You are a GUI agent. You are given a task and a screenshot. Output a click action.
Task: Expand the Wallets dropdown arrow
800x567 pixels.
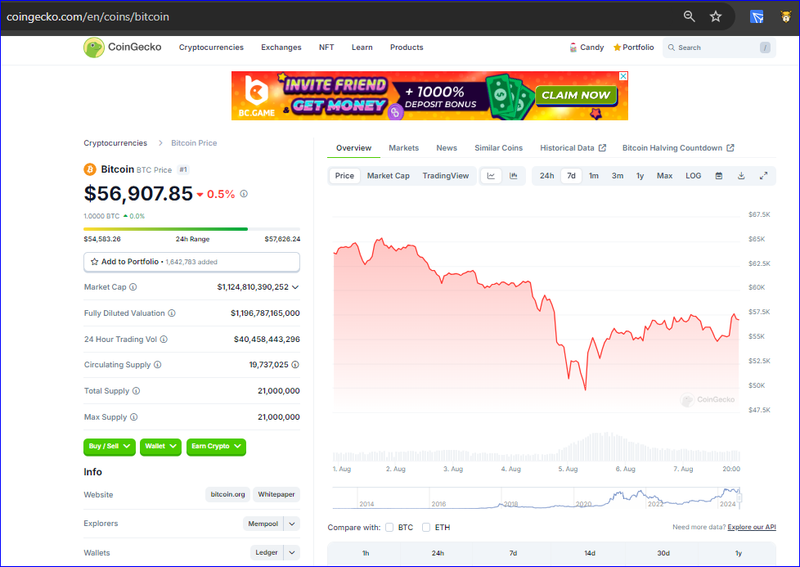[292, 553]
